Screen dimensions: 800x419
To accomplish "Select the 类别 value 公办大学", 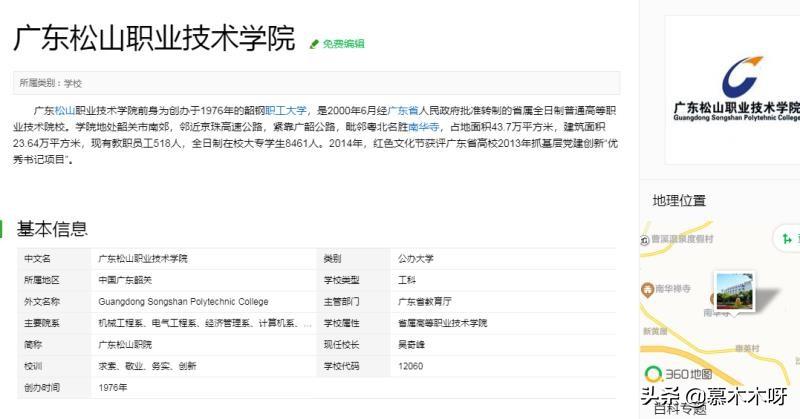I will [416, 259].
